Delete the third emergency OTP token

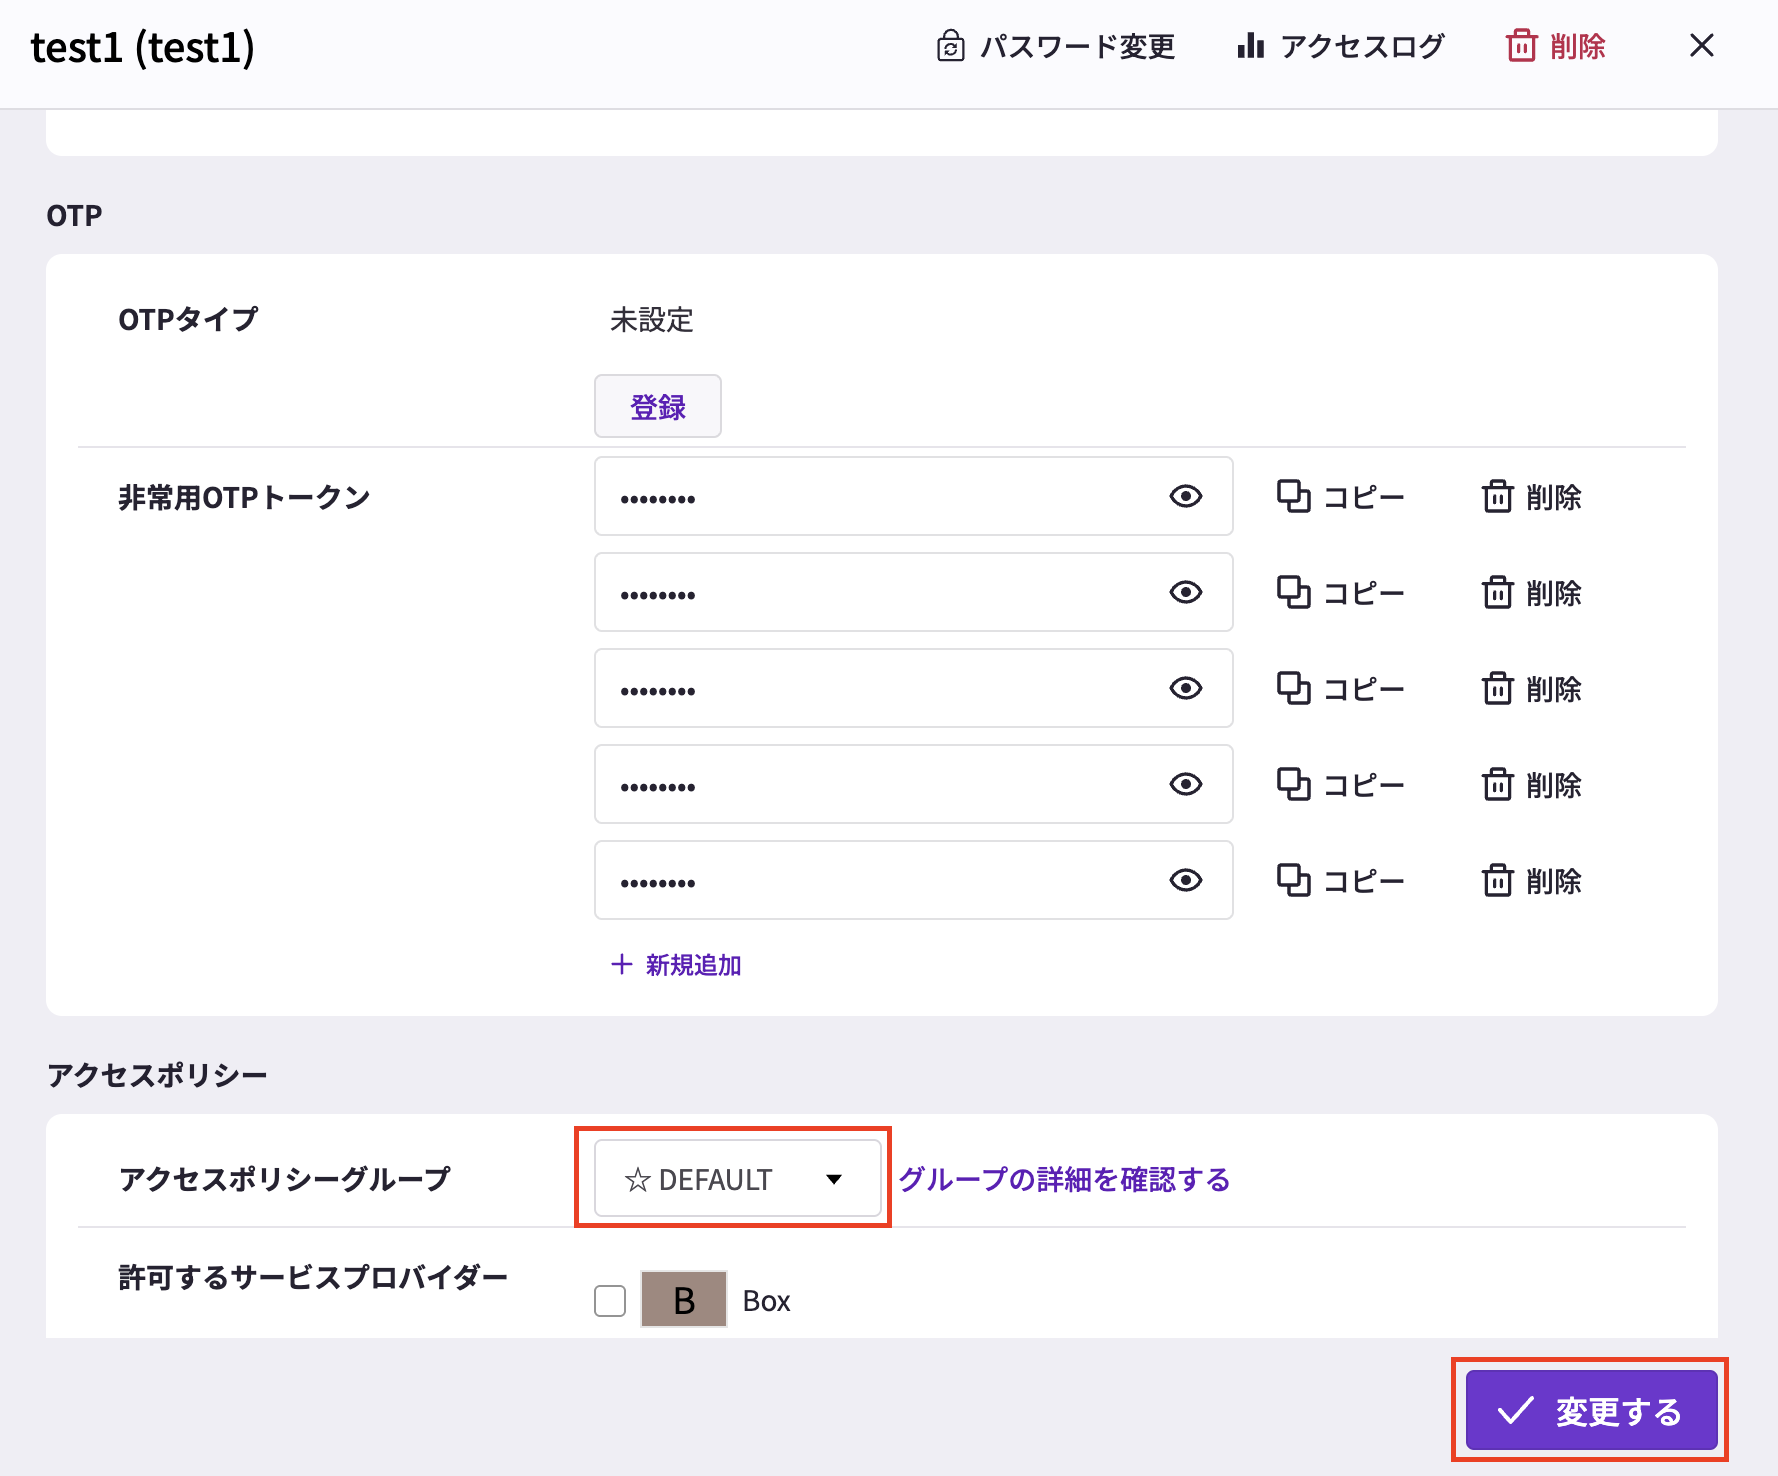tap(1531, 689)
